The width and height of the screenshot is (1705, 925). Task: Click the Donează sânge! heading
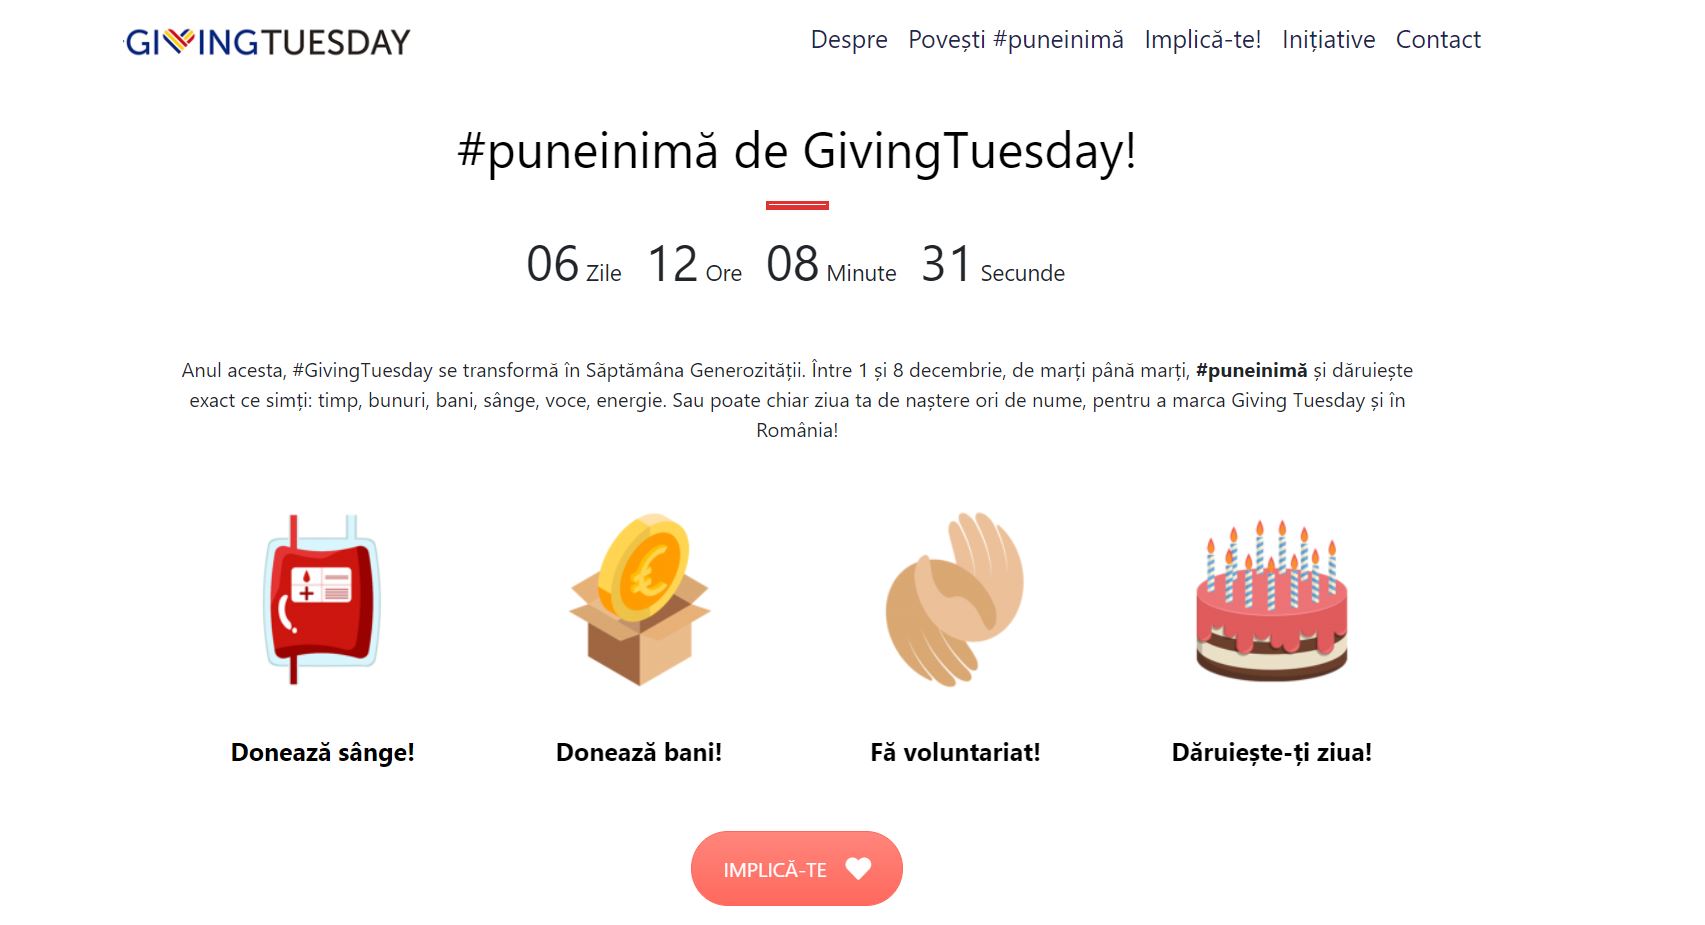322,752
